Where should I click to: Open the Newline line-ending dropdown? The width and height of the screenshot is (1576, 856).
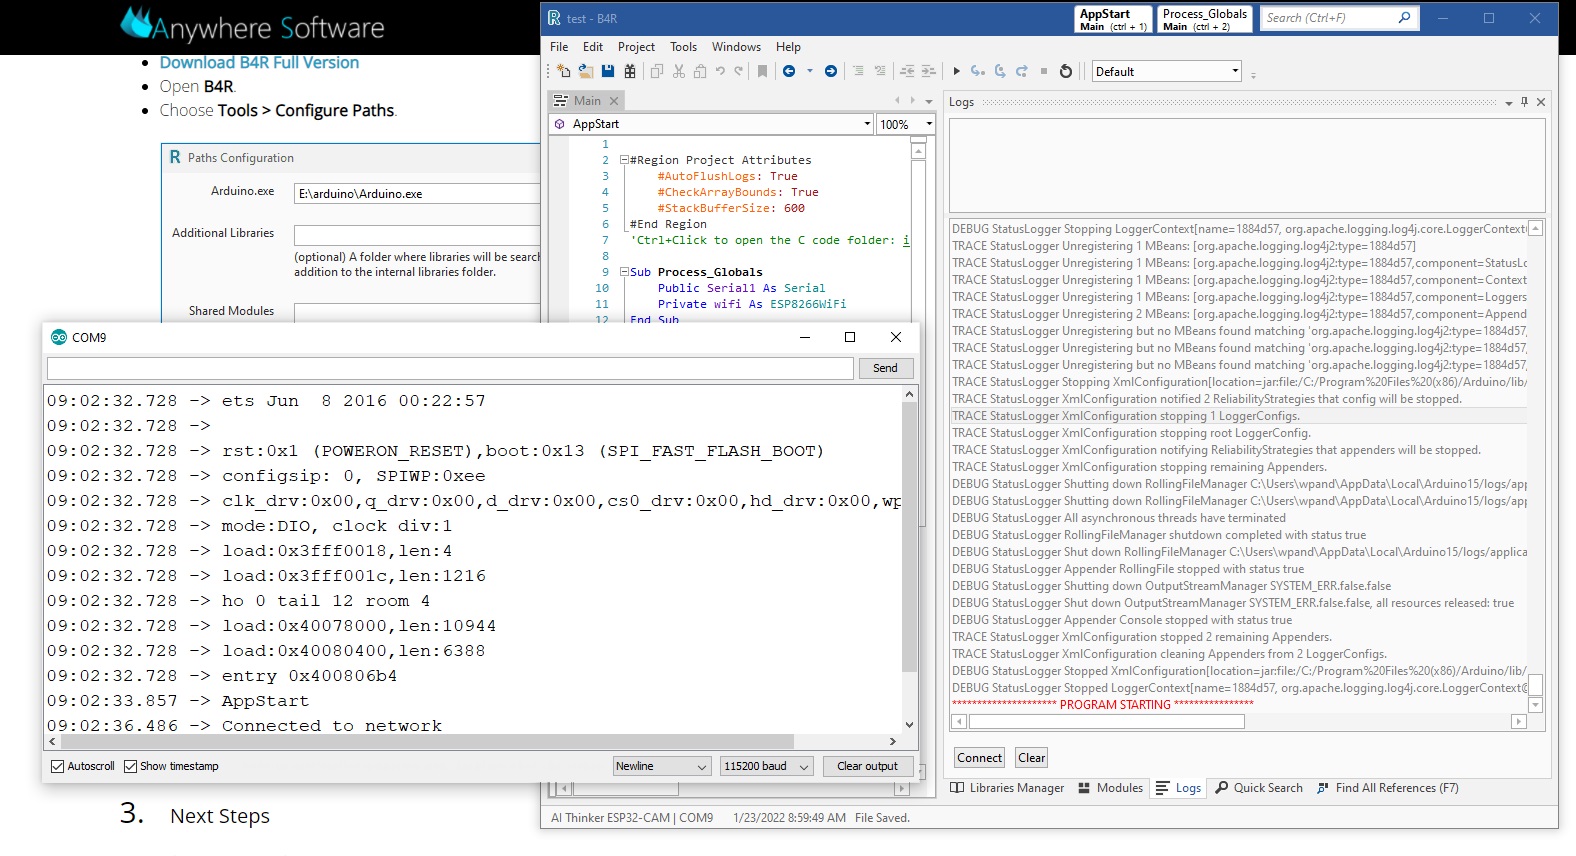point(661,766)
